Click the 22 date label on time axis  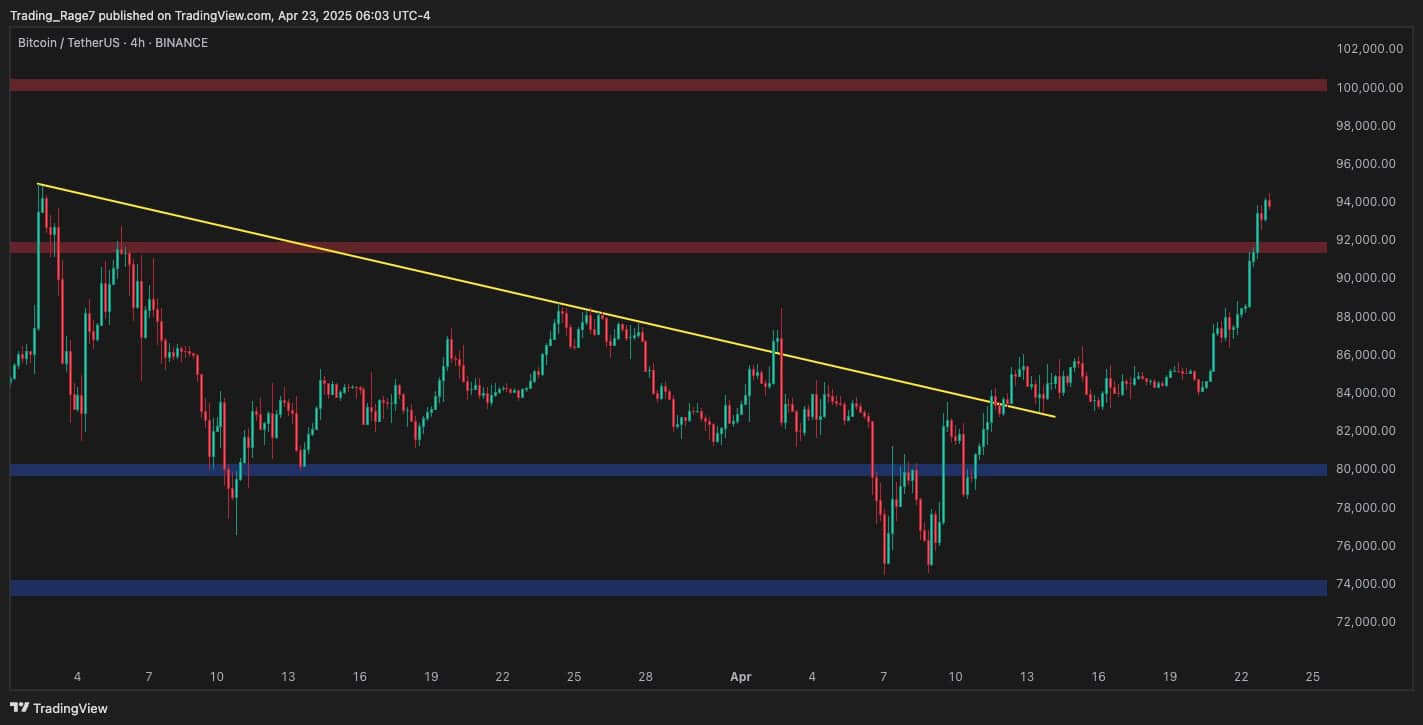tap(1241, 677)
